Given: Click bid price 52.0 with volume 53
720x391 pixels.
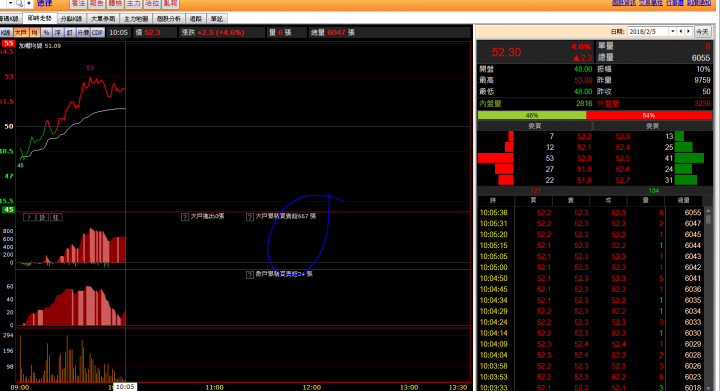Looking at the screenshot, I should [x=584, y=158].
